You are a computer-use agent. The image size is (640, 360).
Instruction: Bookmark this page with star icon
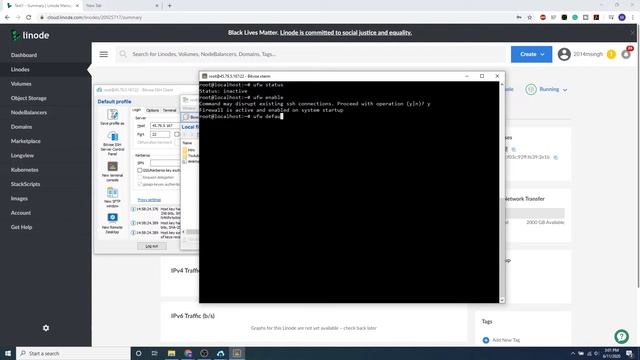click(x=529, y=17)
